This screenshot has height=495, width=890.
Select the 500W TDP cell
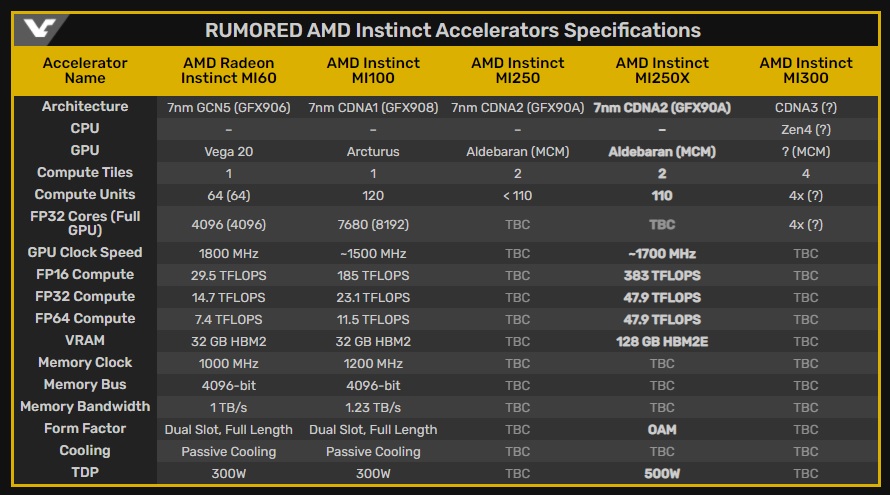(661, 474)
